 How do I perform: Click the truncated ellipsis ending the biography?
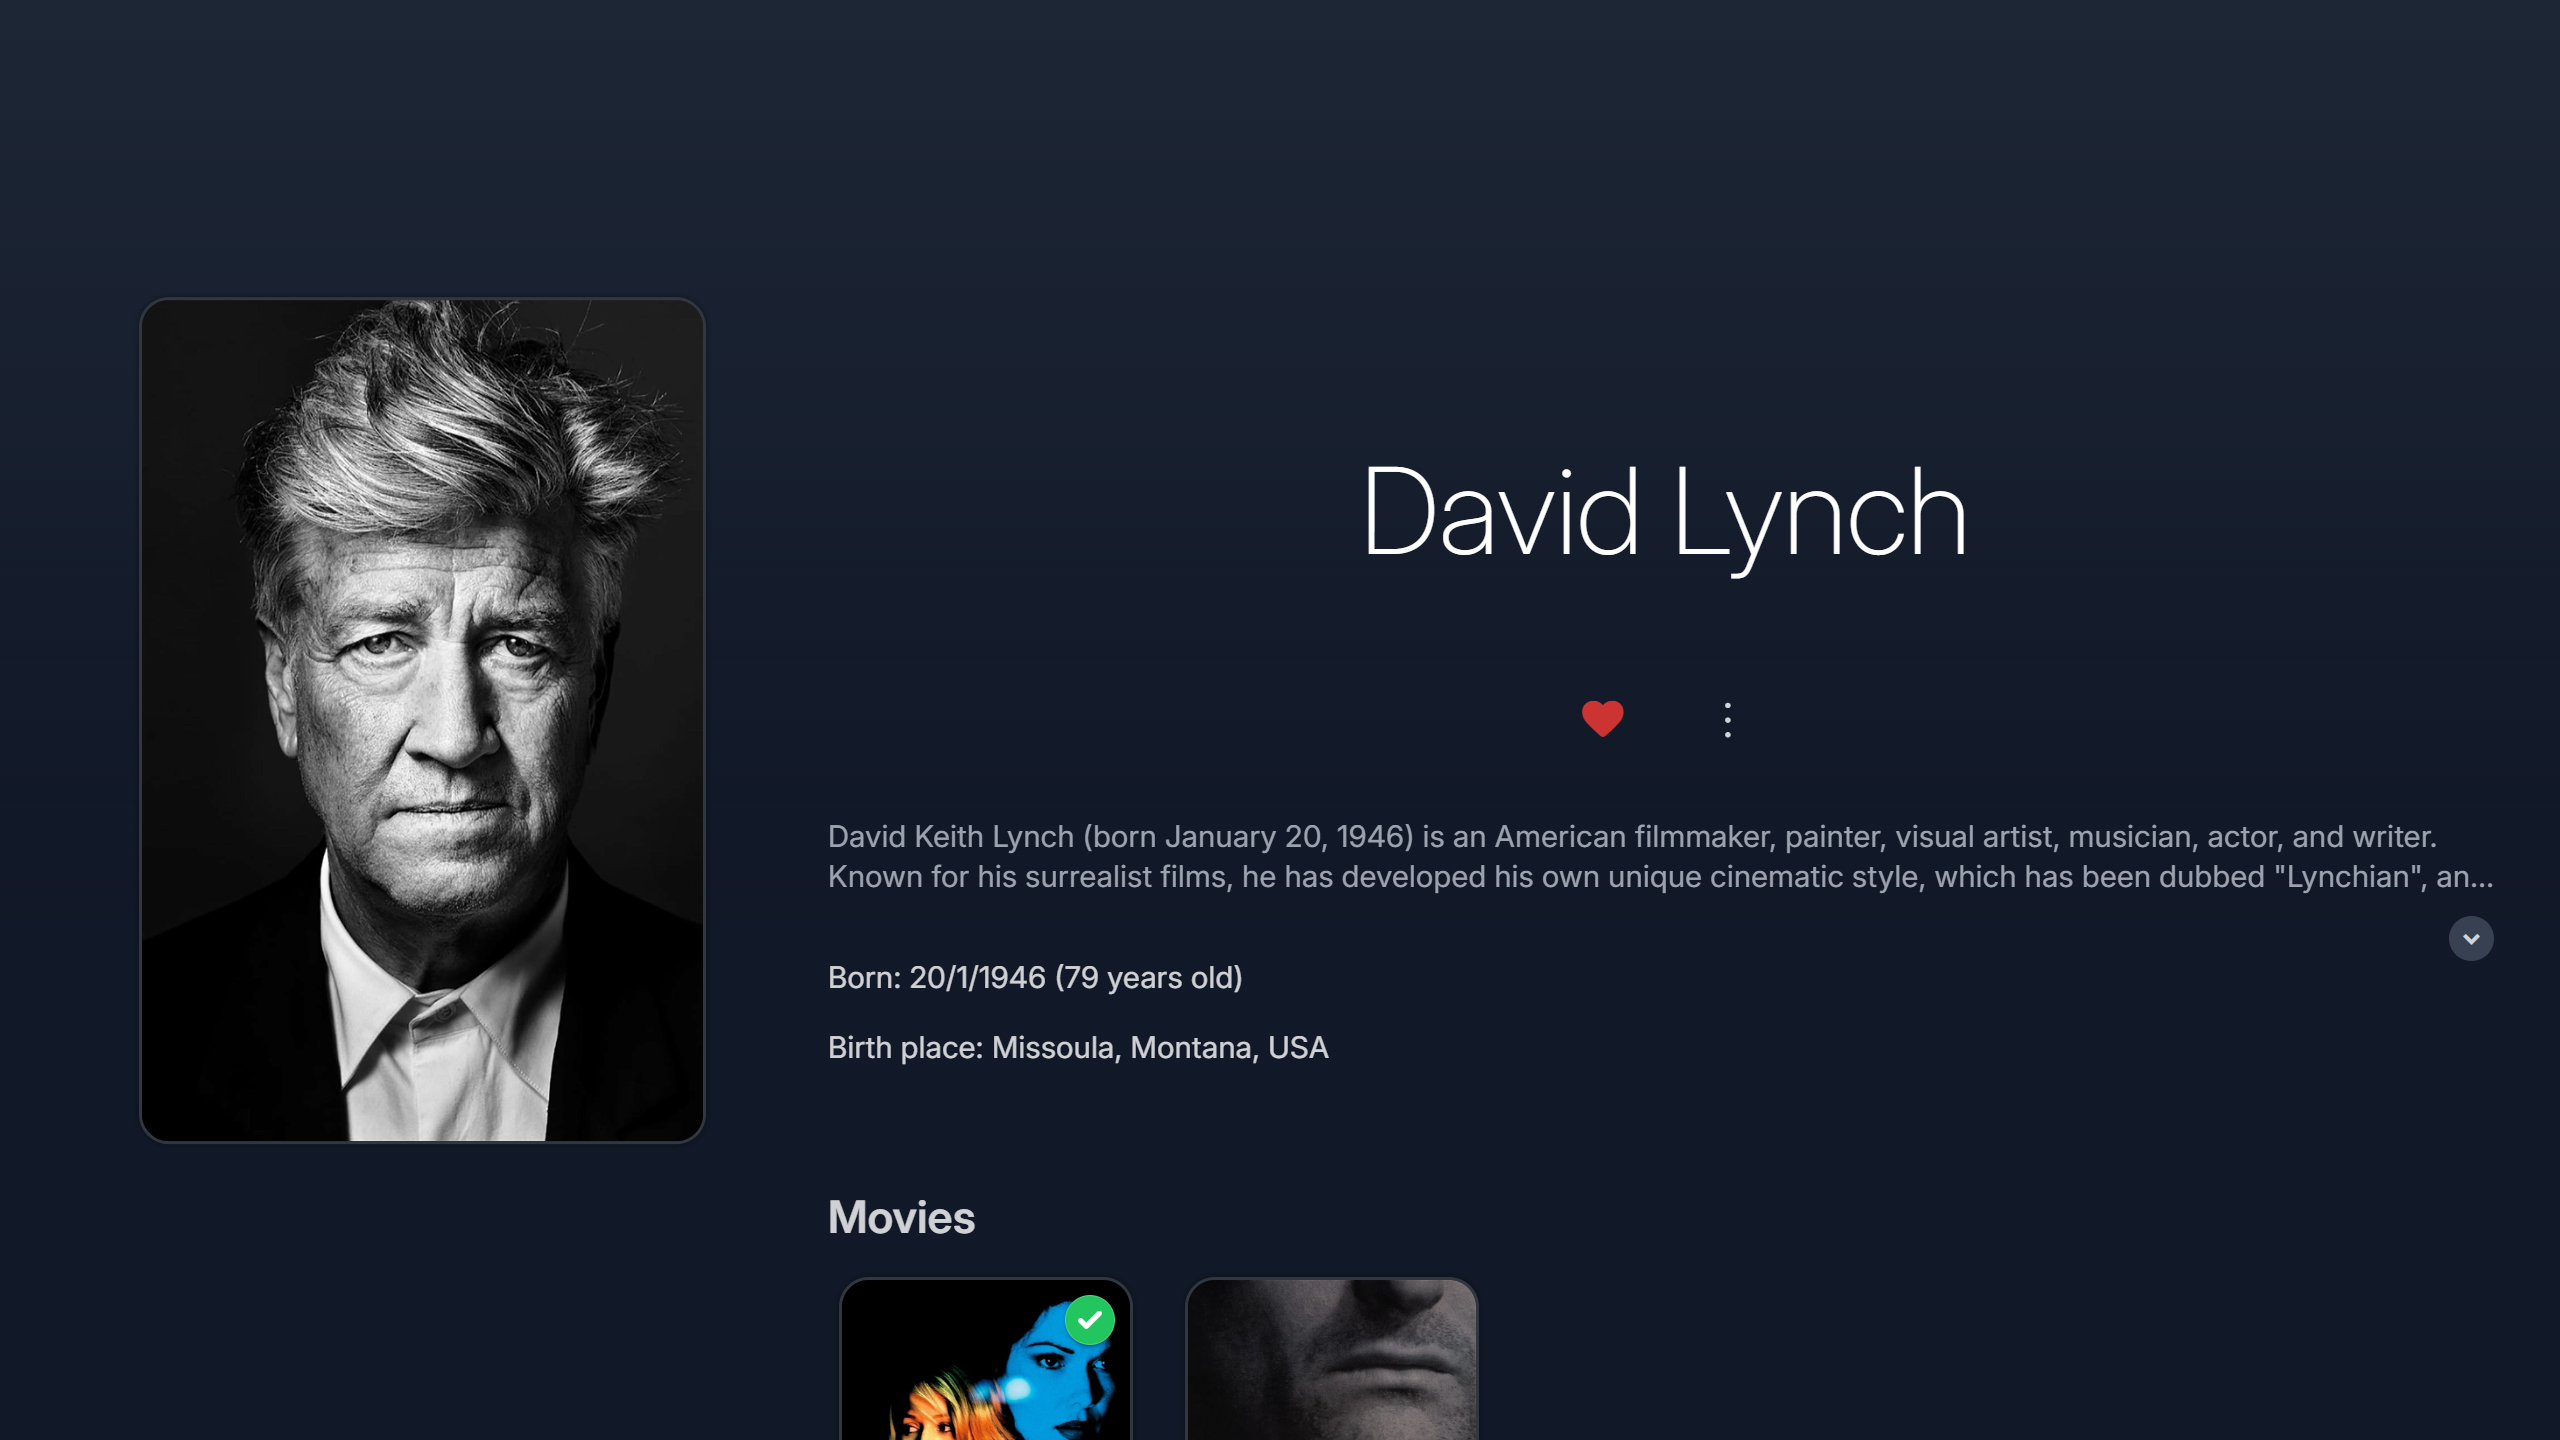[x=2480, y=878]
